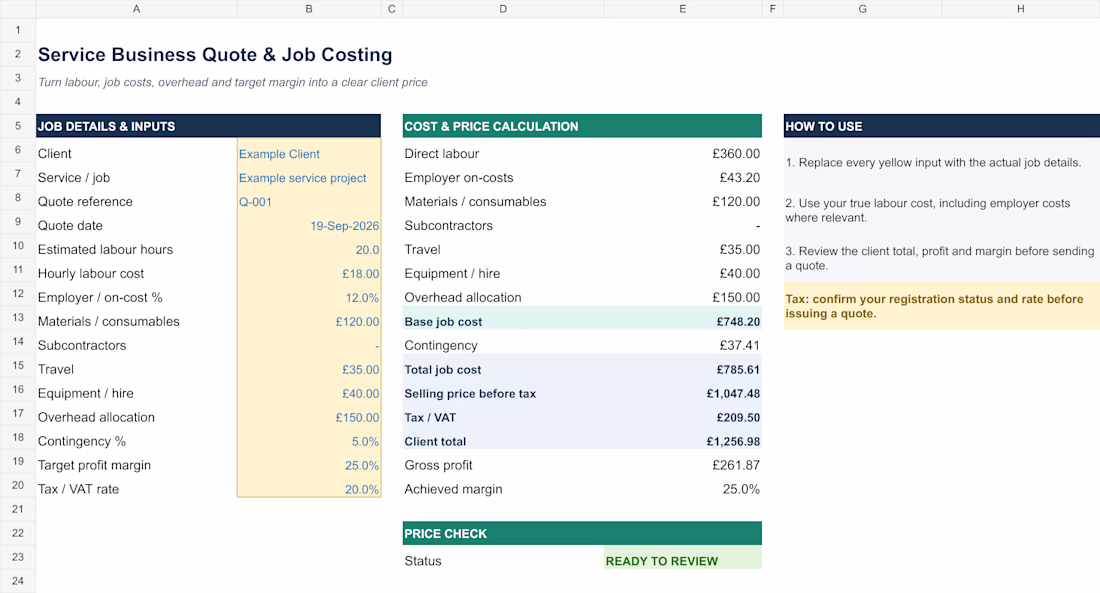Select the JOB DETAILS & INPUTS header
Viewport: 1100px width, 593px height.
pyautogui.click(x=208, y=126)
